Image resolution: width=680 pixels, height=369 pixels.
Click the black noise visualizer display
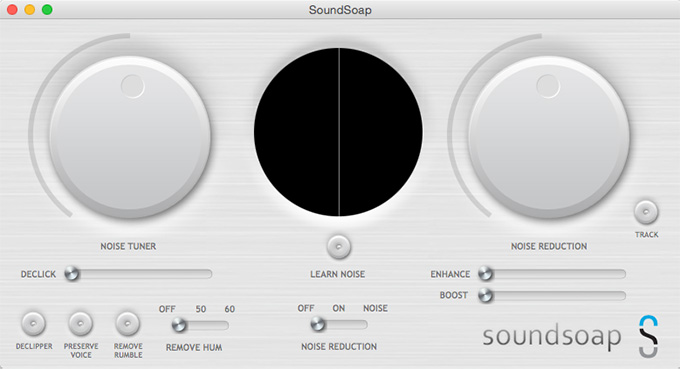338,132
